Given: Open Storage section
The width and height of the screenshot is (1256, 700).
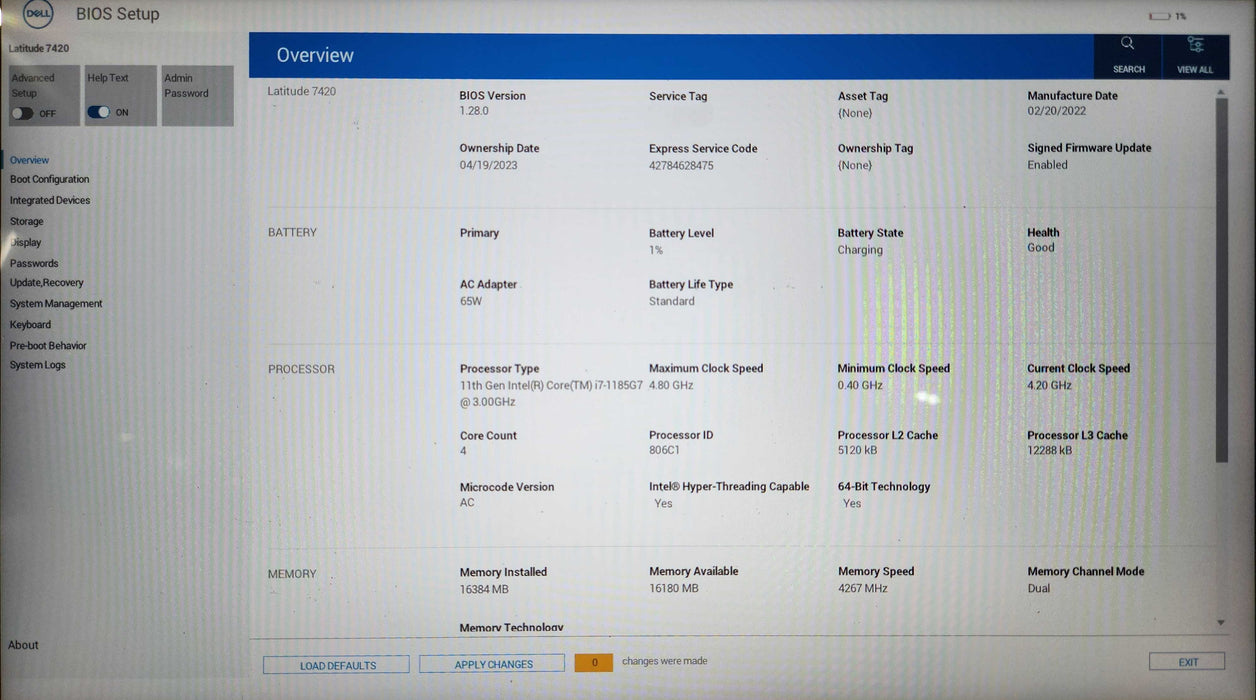Looking at the screenshot, I should (x=27, y=221).
